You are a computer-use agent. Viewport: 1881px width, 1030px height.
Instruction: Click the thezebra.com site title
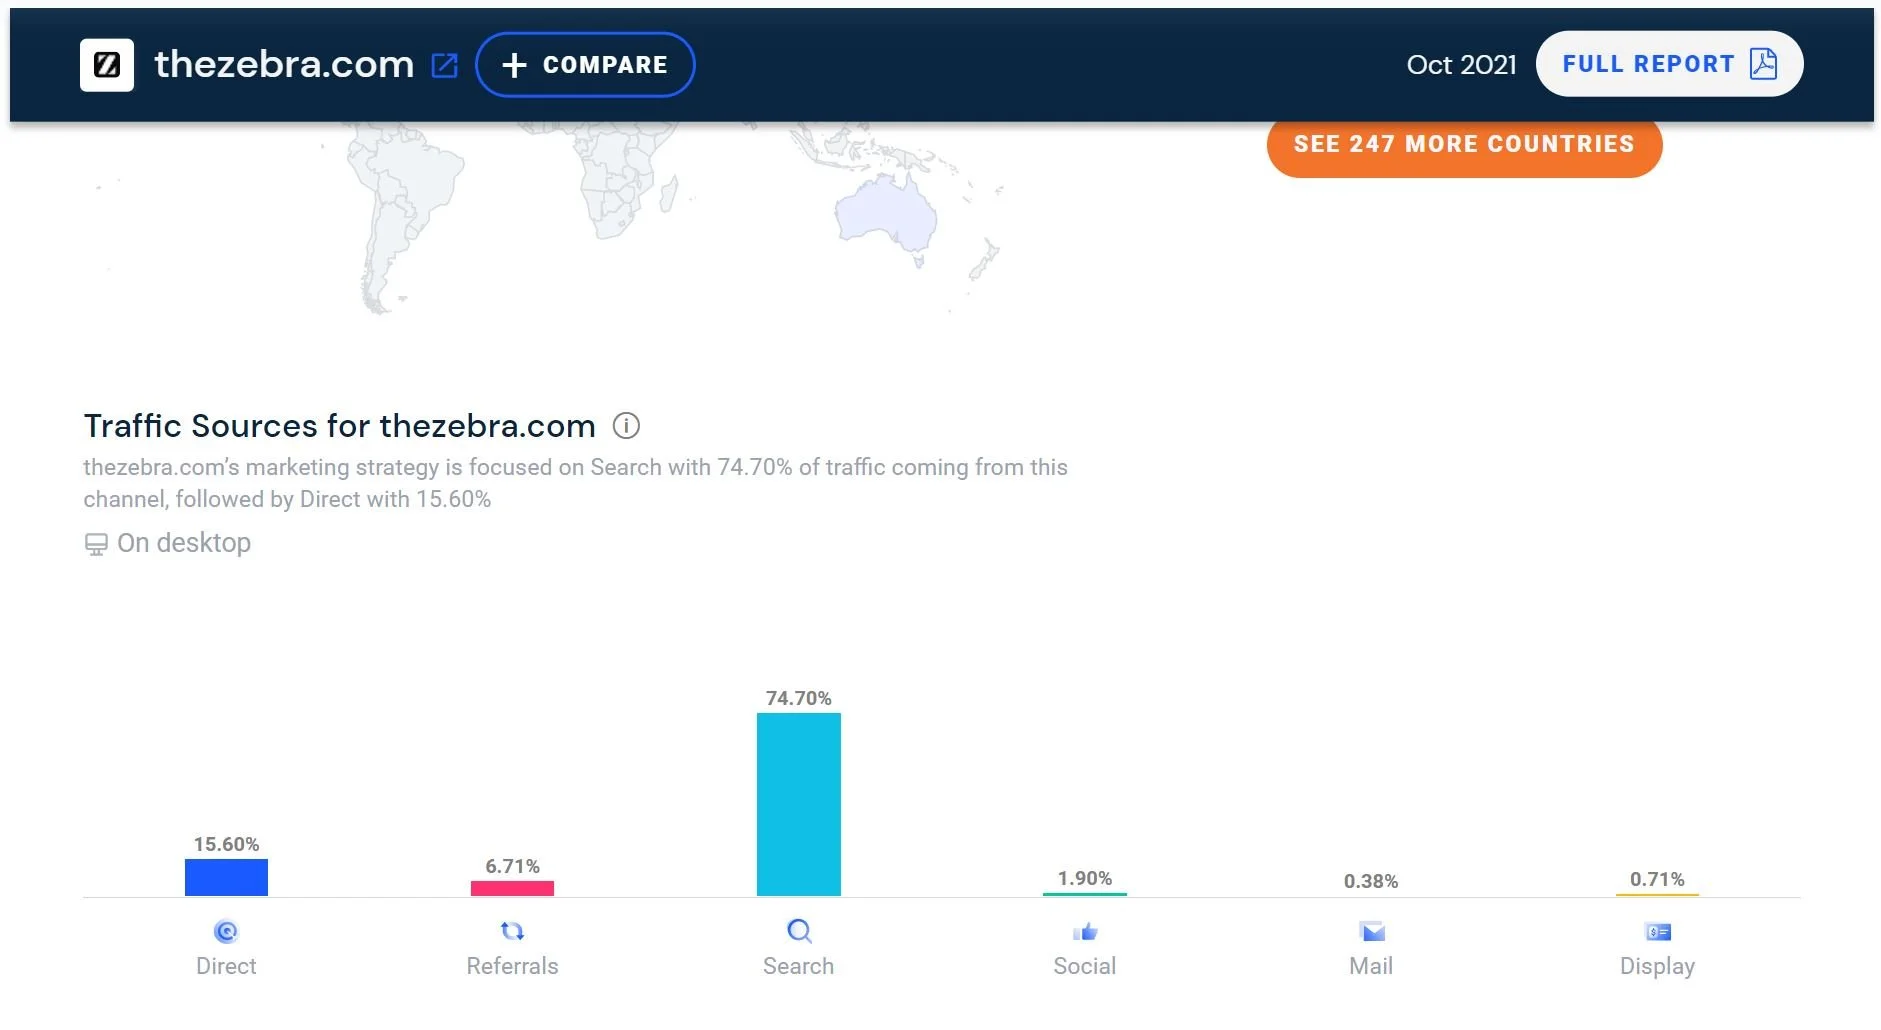pyautogui.click(x=284, y=64)
